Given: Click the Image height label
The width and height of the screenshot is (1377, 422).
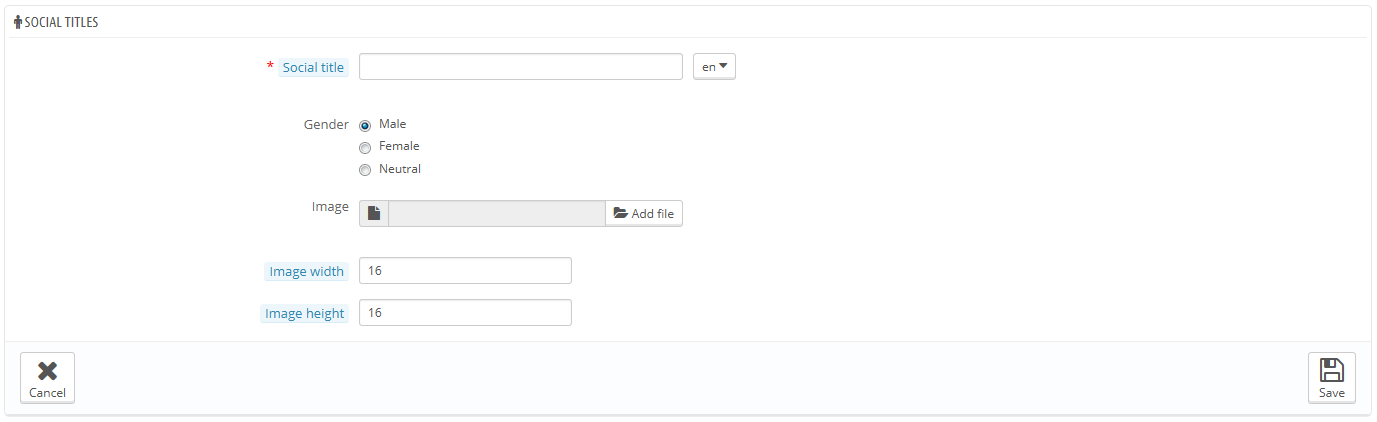Looking at the screenshot, I should tap(304, 314).
